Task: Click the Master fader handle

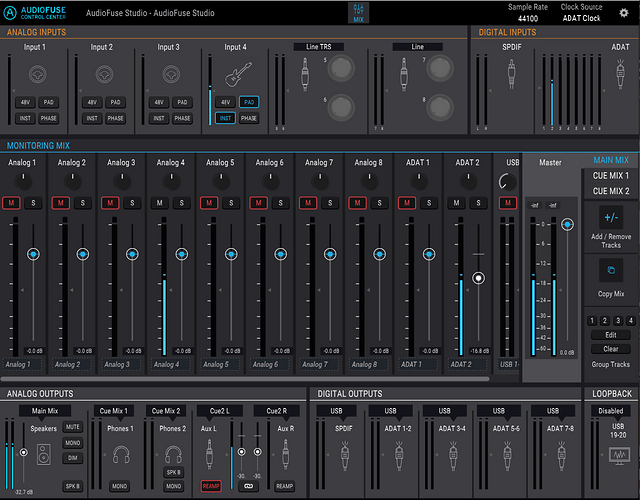Action: (x=567, y=224)
